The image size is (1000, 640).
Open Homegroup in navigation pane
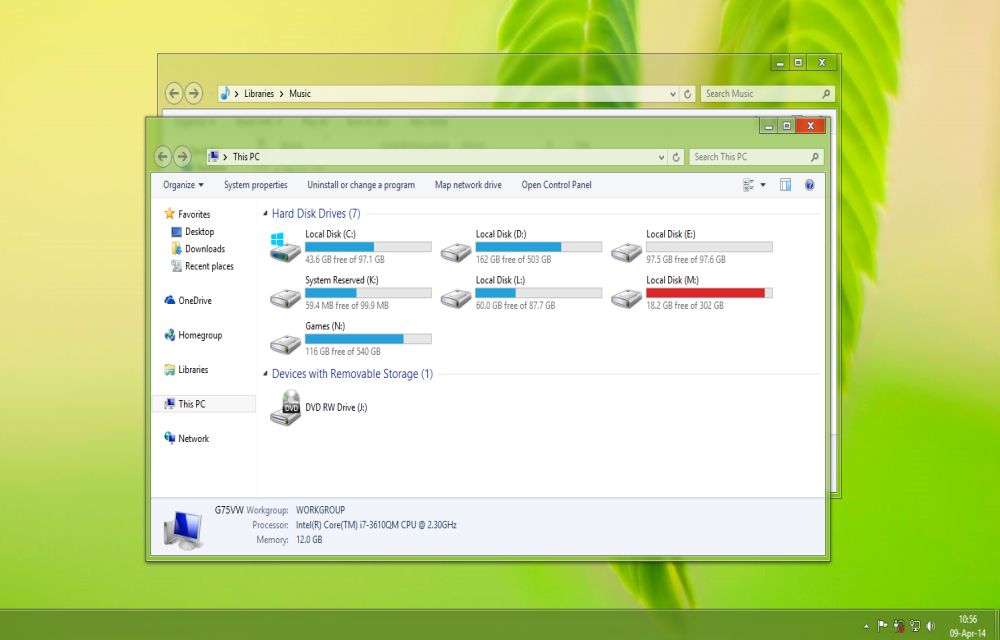(200, 335)
